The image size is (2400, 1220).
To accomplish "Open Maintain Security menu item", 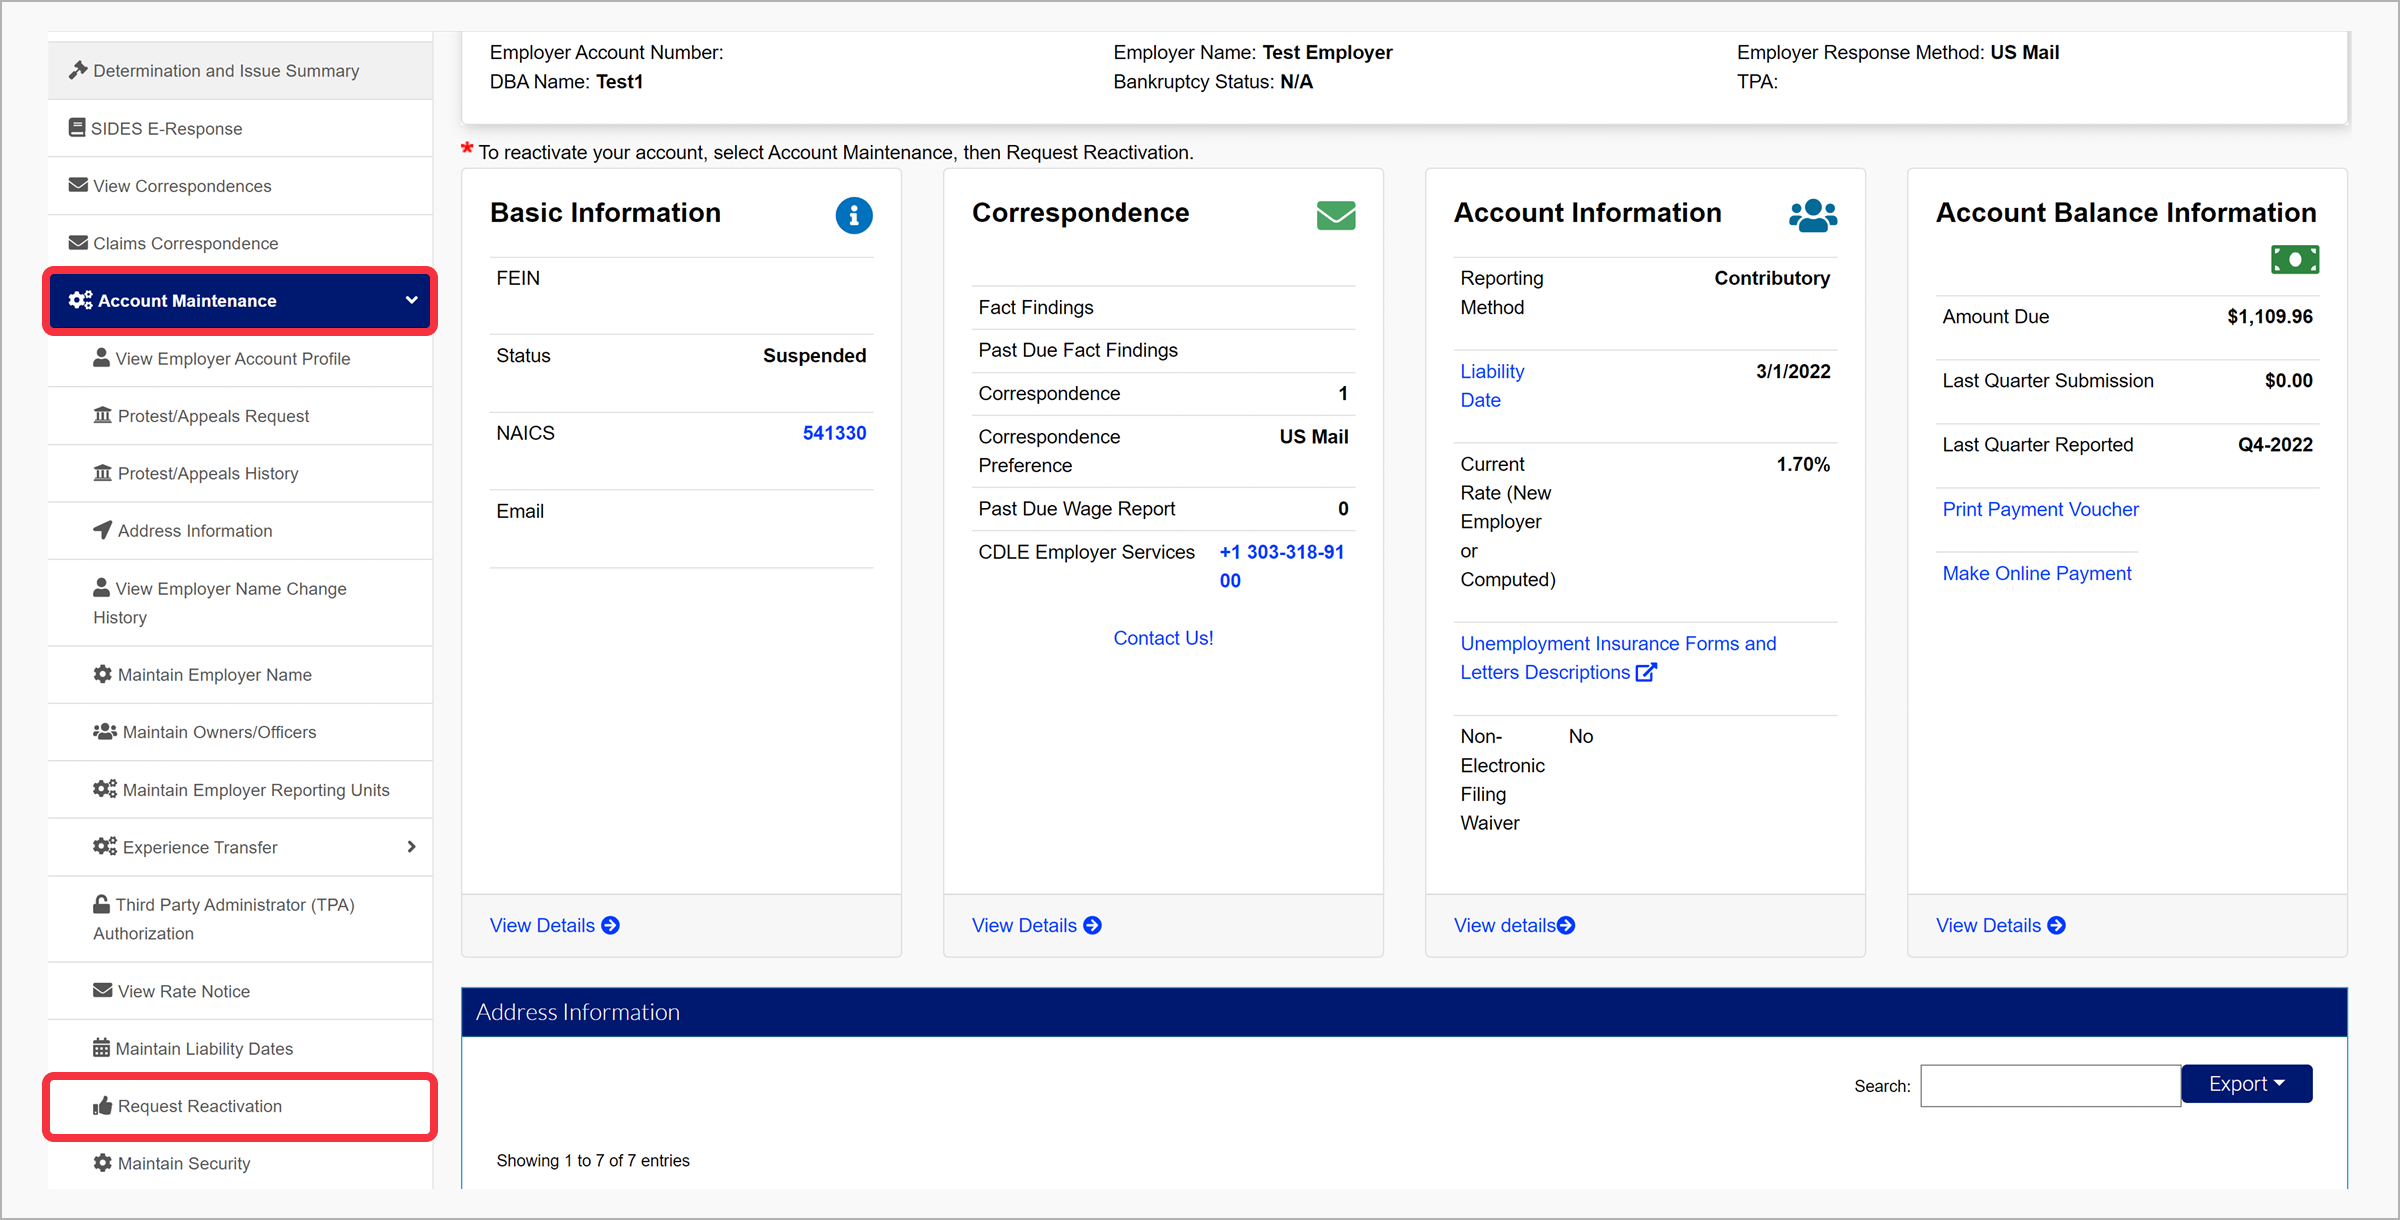I will tap(240, 1163).
